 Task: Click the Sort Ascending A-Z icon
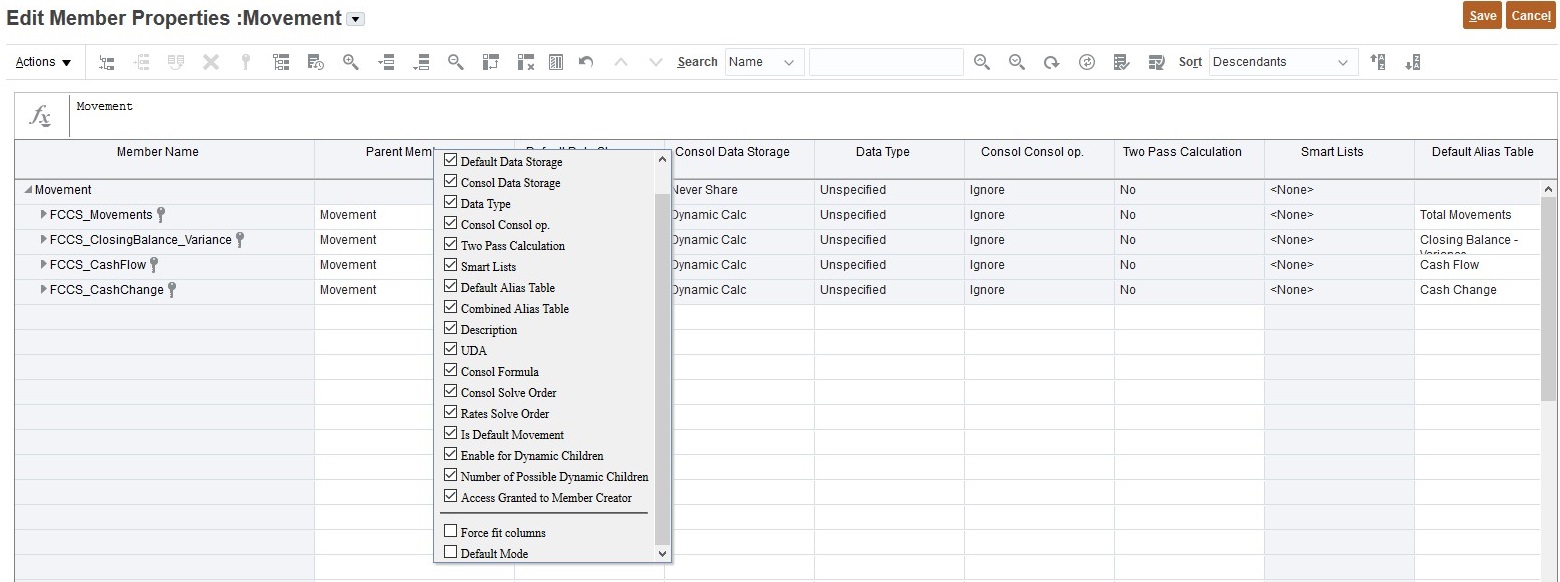1378,62
